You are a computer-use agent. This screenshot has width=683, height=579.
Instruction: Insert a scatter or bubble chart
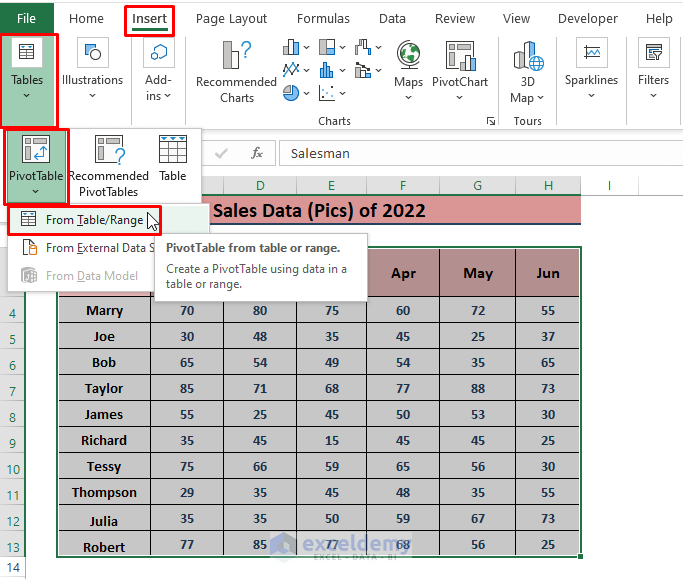[x=327, y=93]
